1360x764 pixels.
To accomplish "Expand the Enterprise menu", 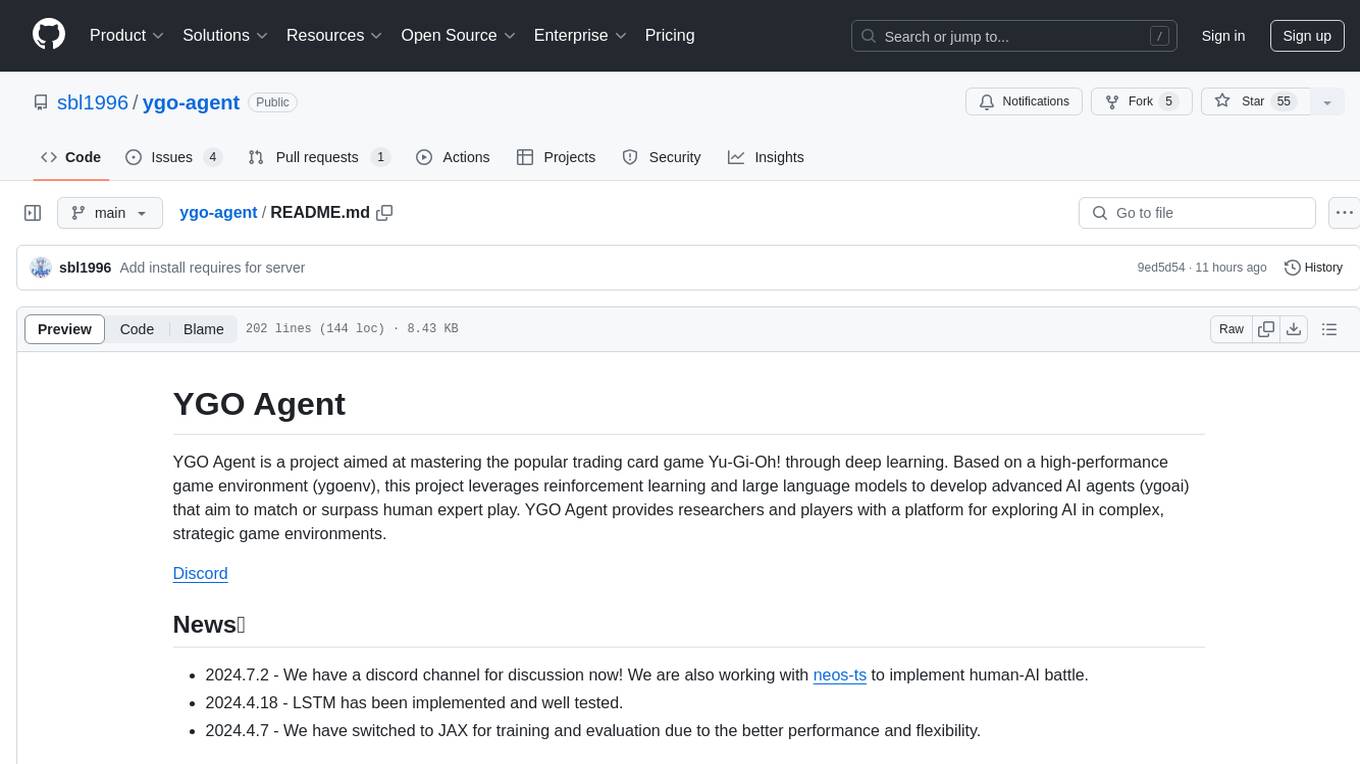I will 580,35.
